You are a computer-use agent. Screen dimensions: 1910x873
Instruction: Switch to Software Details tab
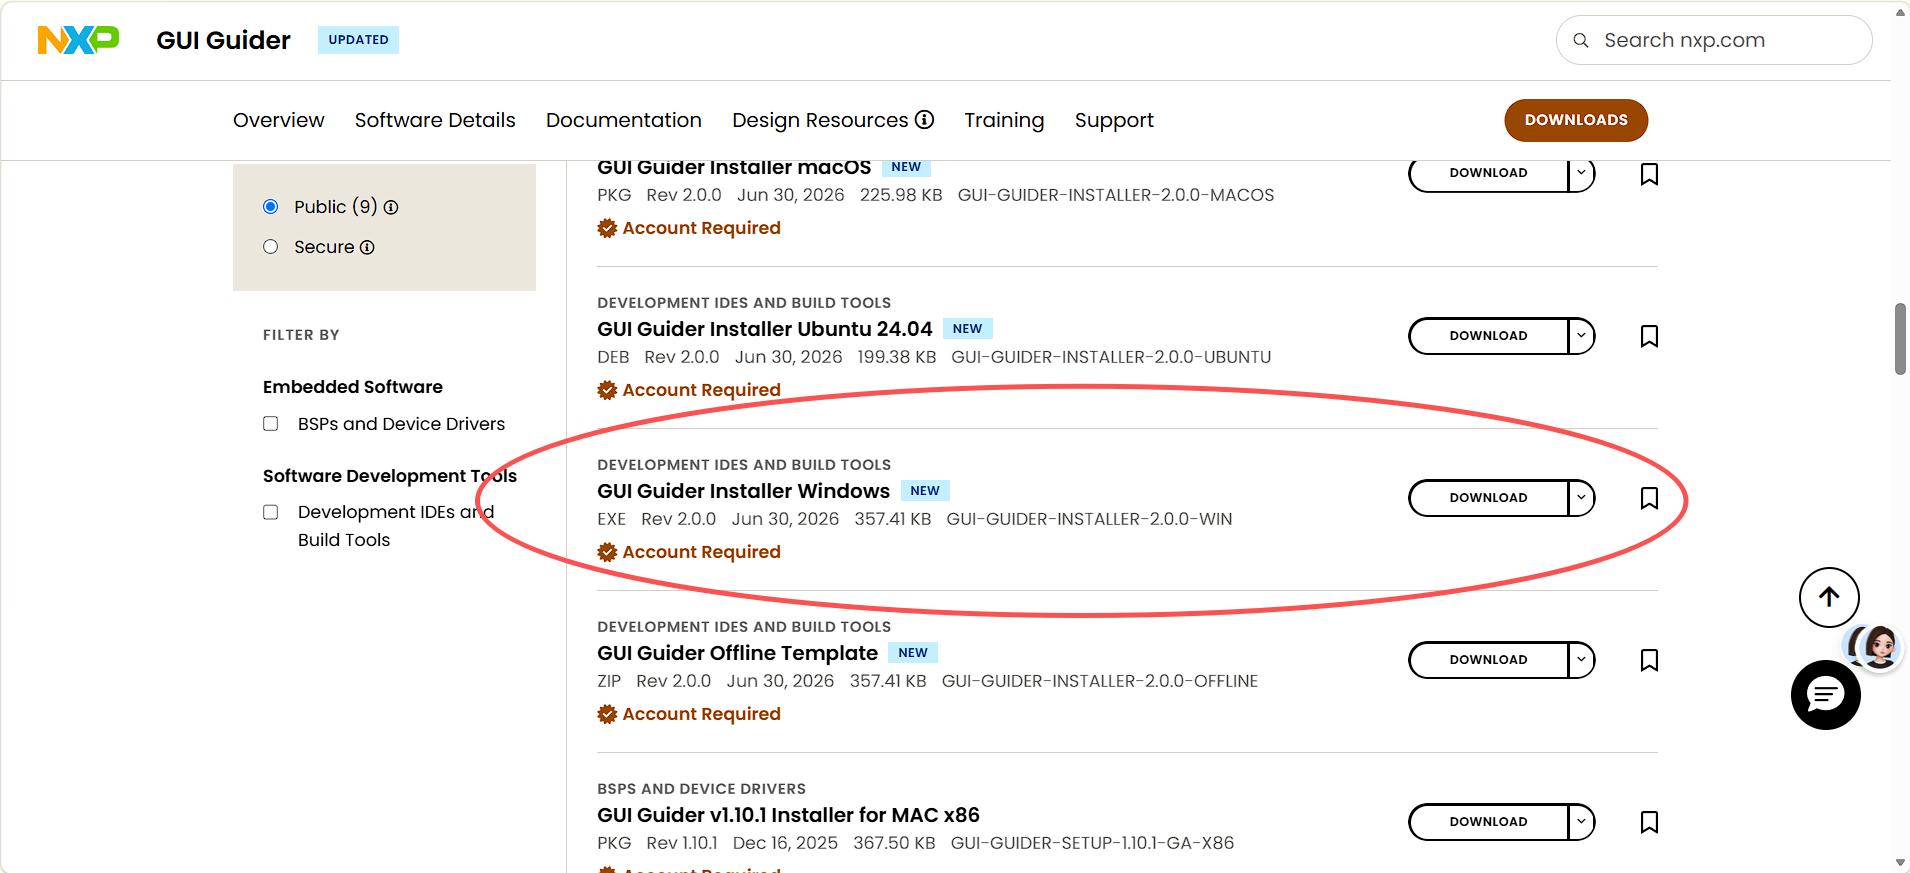pyautogui.click(x=435, y=120)
